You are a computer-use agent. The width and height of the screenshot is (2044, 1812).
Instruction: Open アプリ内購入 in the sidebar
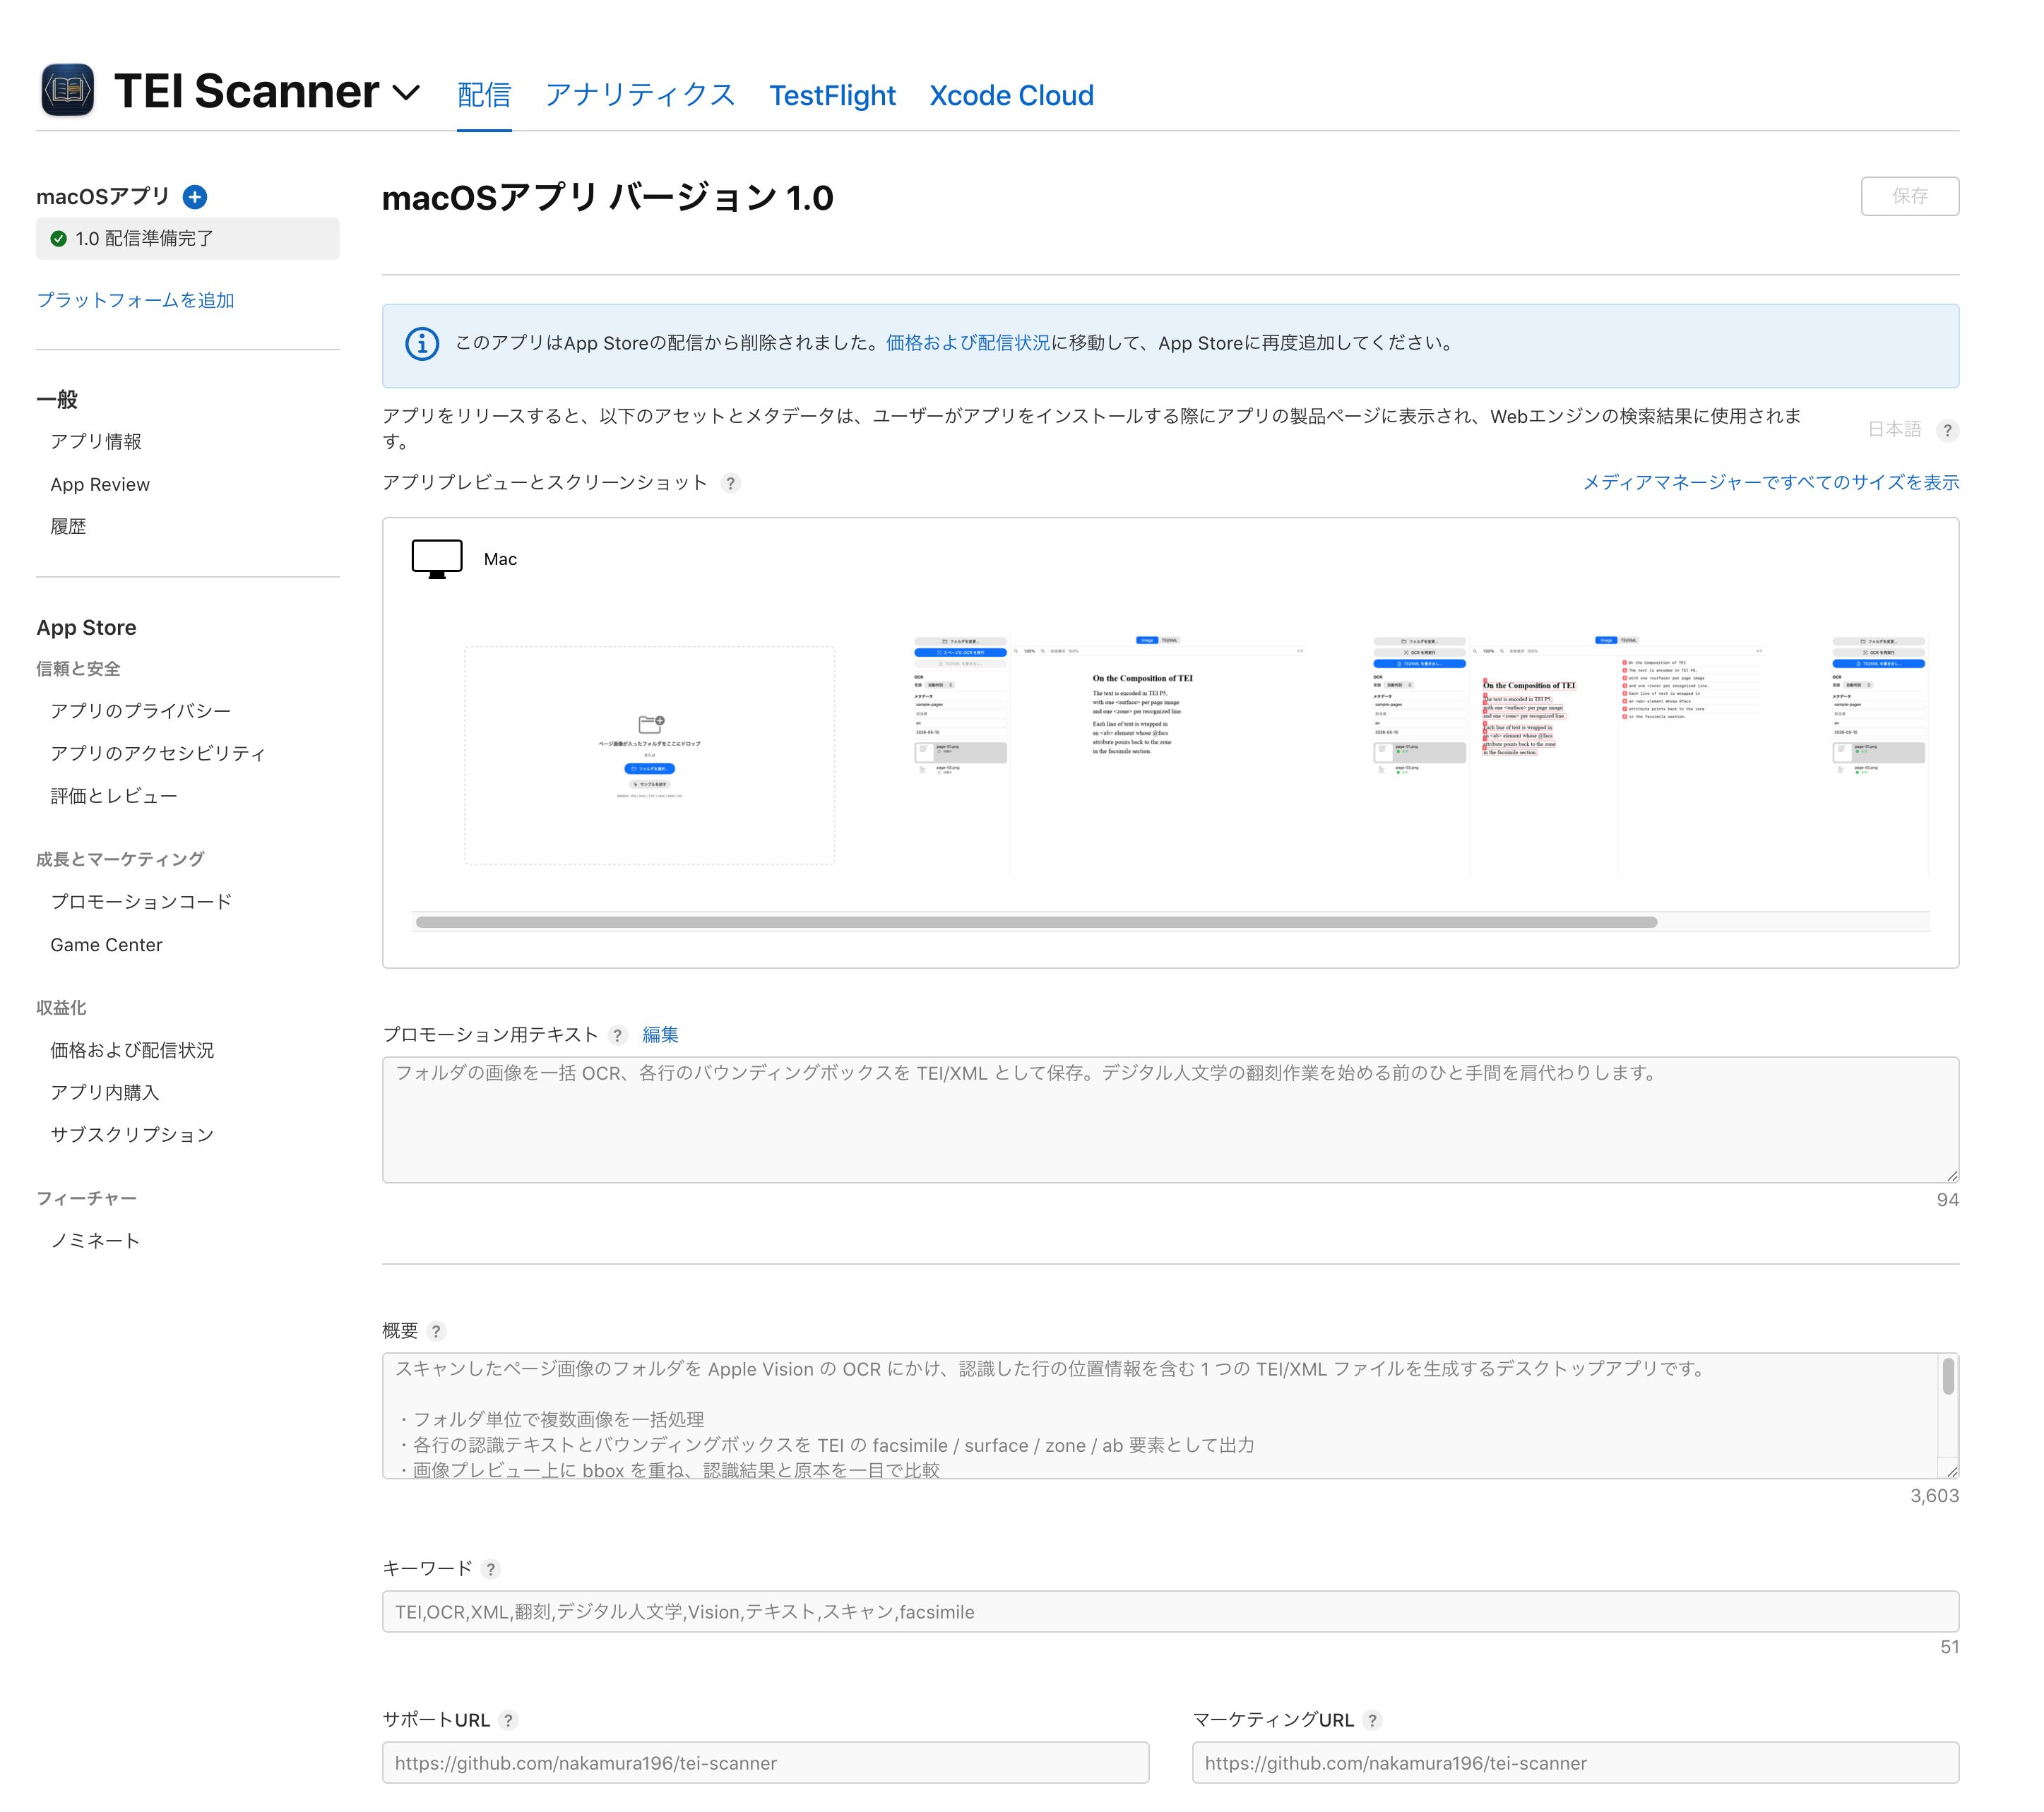105,1092
